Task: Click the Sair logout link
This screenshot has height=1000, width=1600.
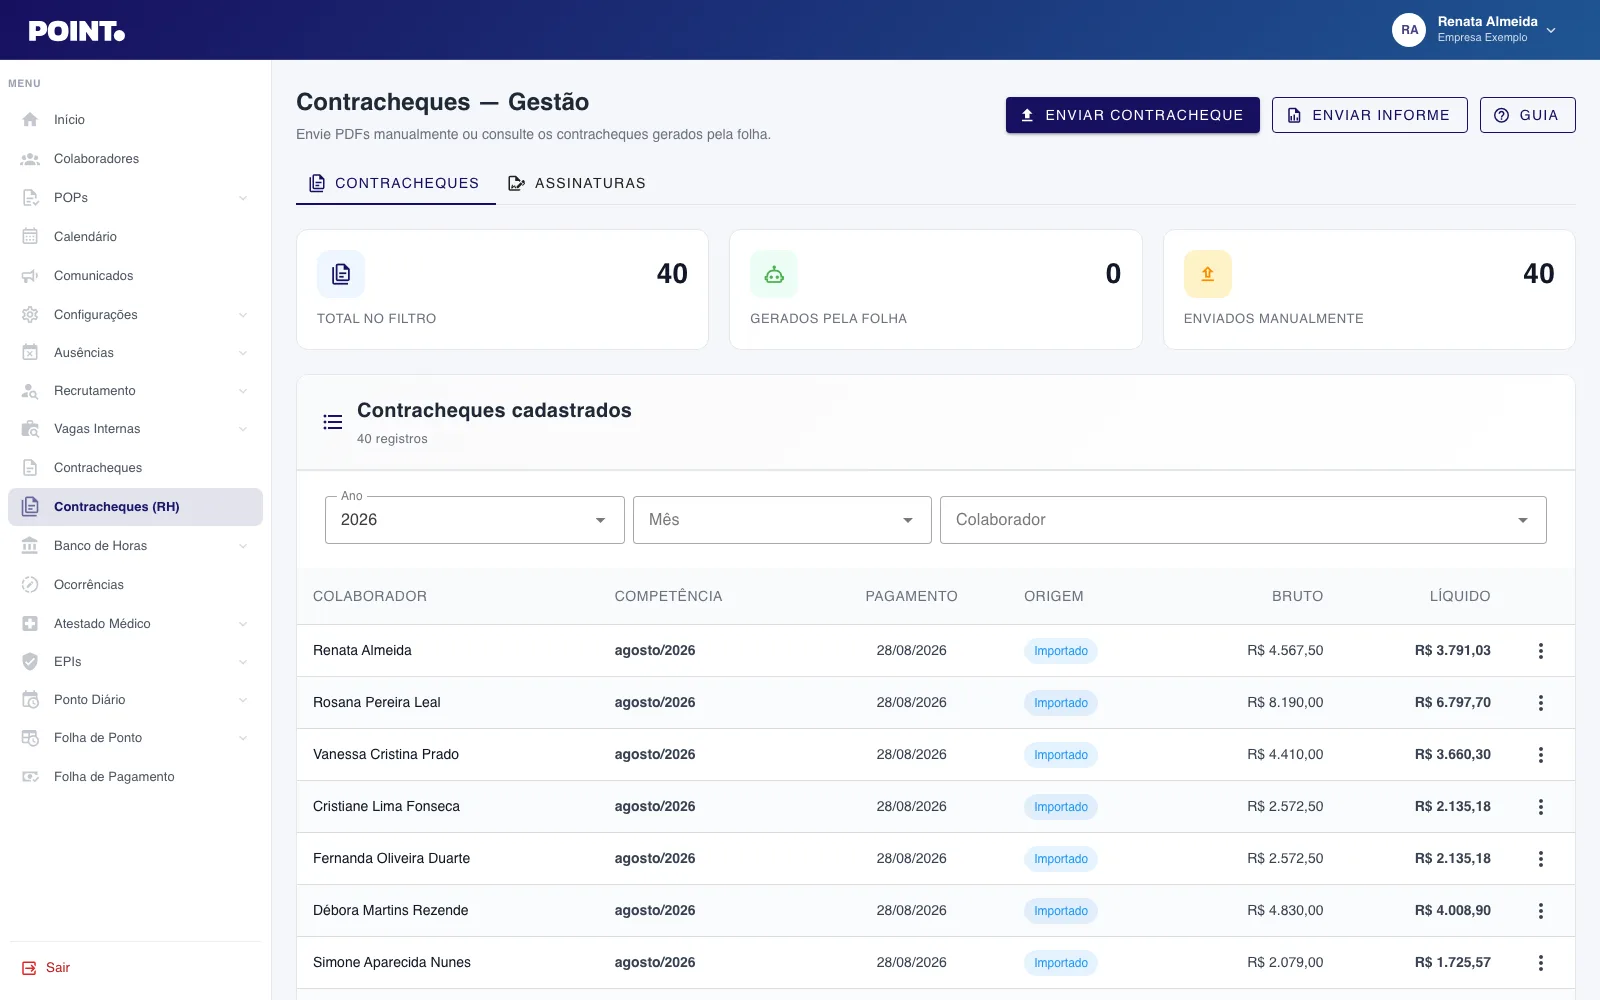Action: coord(58,968)
